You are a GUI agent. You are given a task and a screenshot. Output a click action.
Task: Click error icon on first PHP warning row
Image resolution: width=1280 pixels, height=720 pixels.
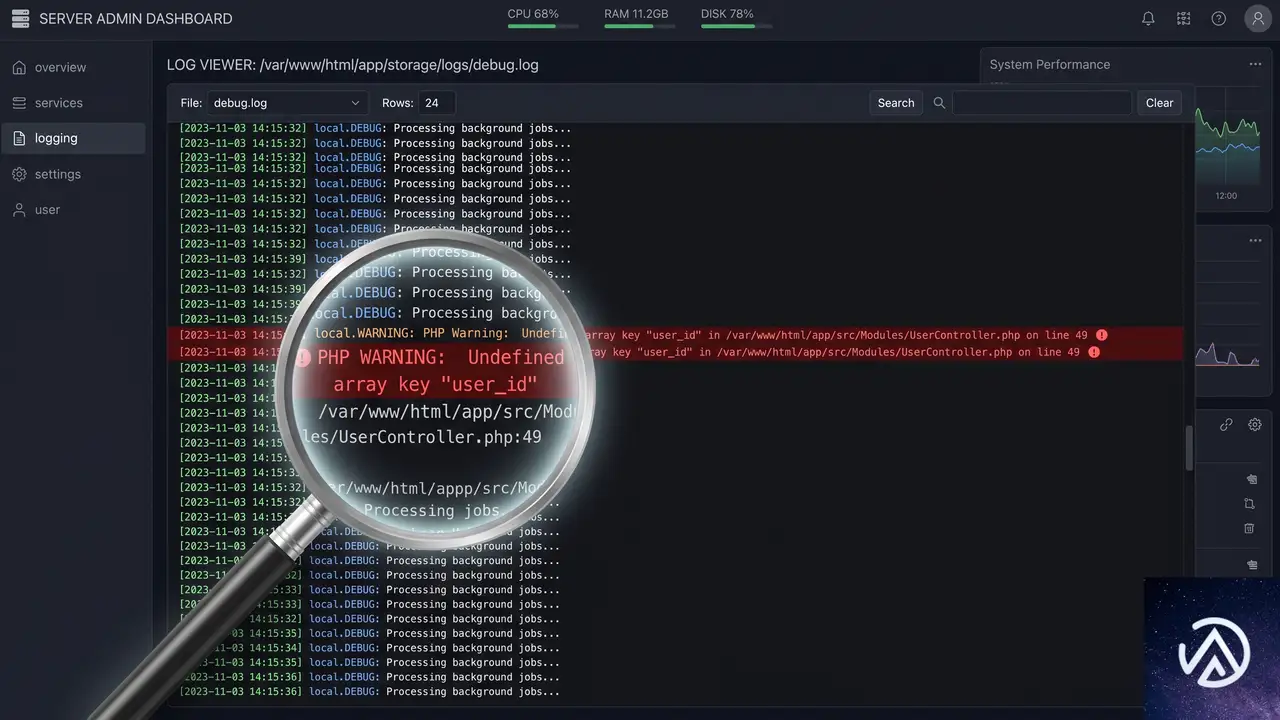1102,335
